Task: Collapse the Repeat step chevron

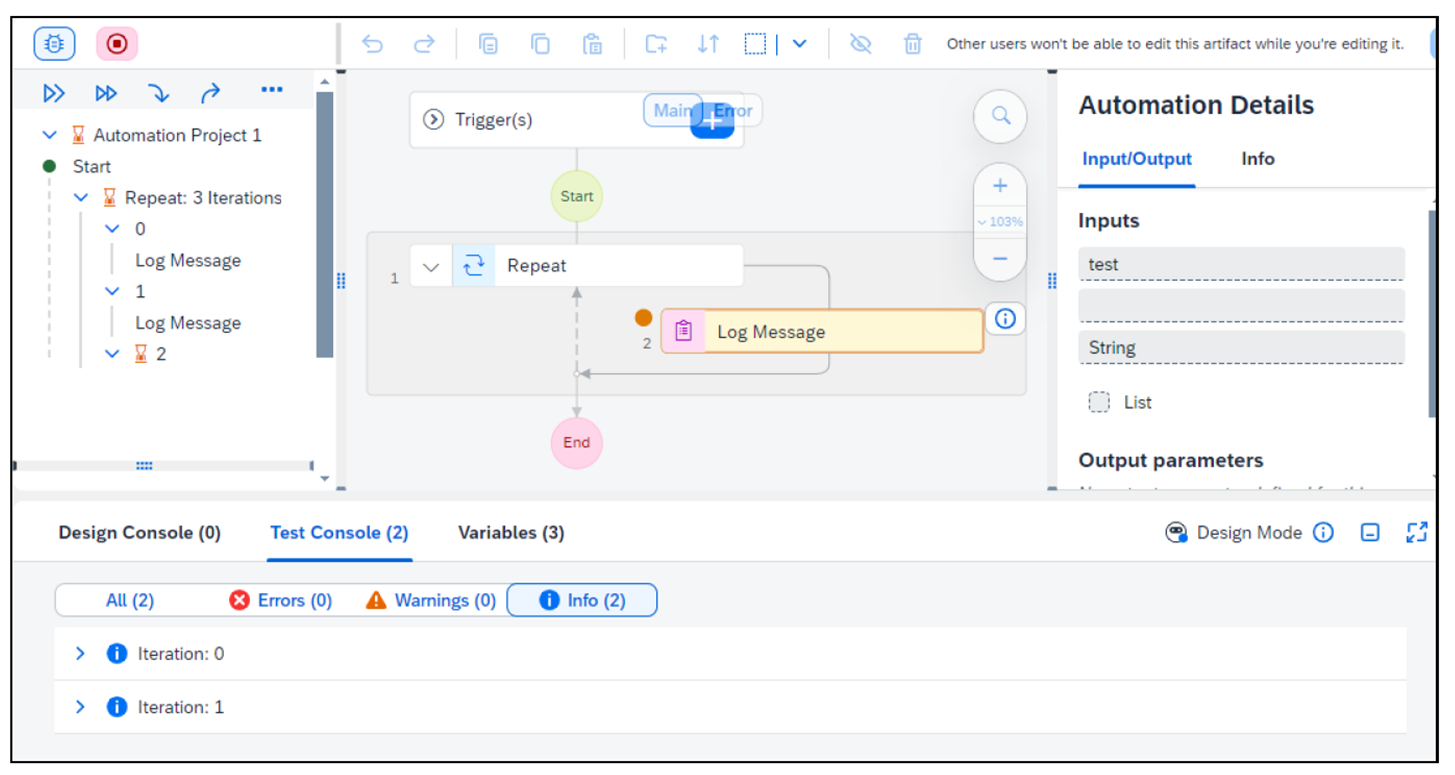Action: pos(431,267)
